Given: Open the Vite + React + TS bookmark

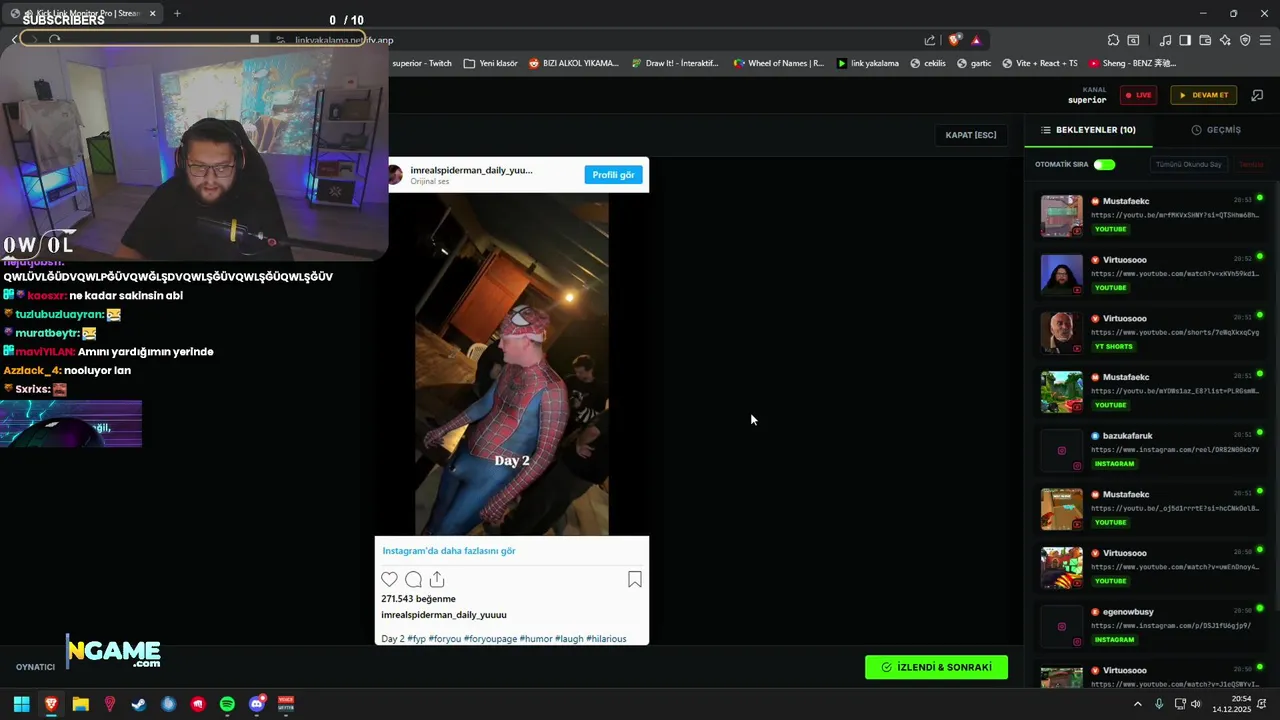Looking at the screenshot, I should (x=1040, y=63).
